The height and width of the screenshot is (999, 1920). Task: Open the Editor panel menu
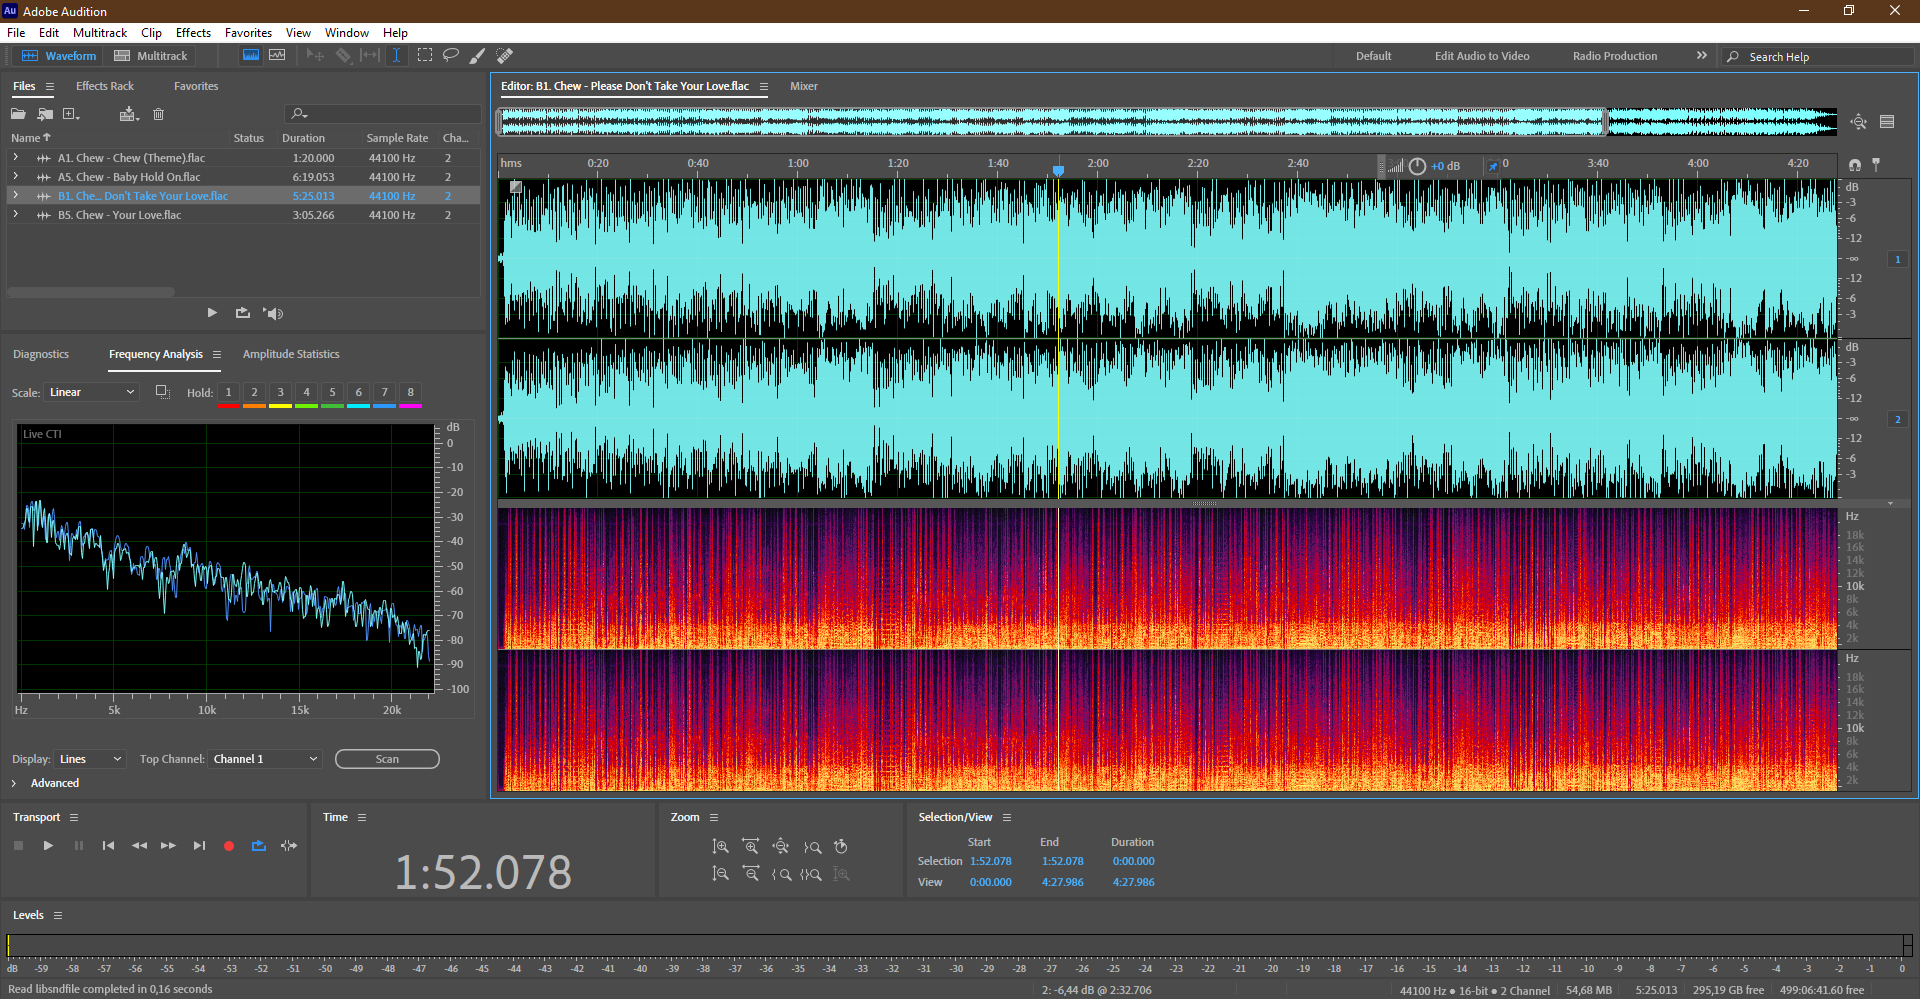click(764, 86)
